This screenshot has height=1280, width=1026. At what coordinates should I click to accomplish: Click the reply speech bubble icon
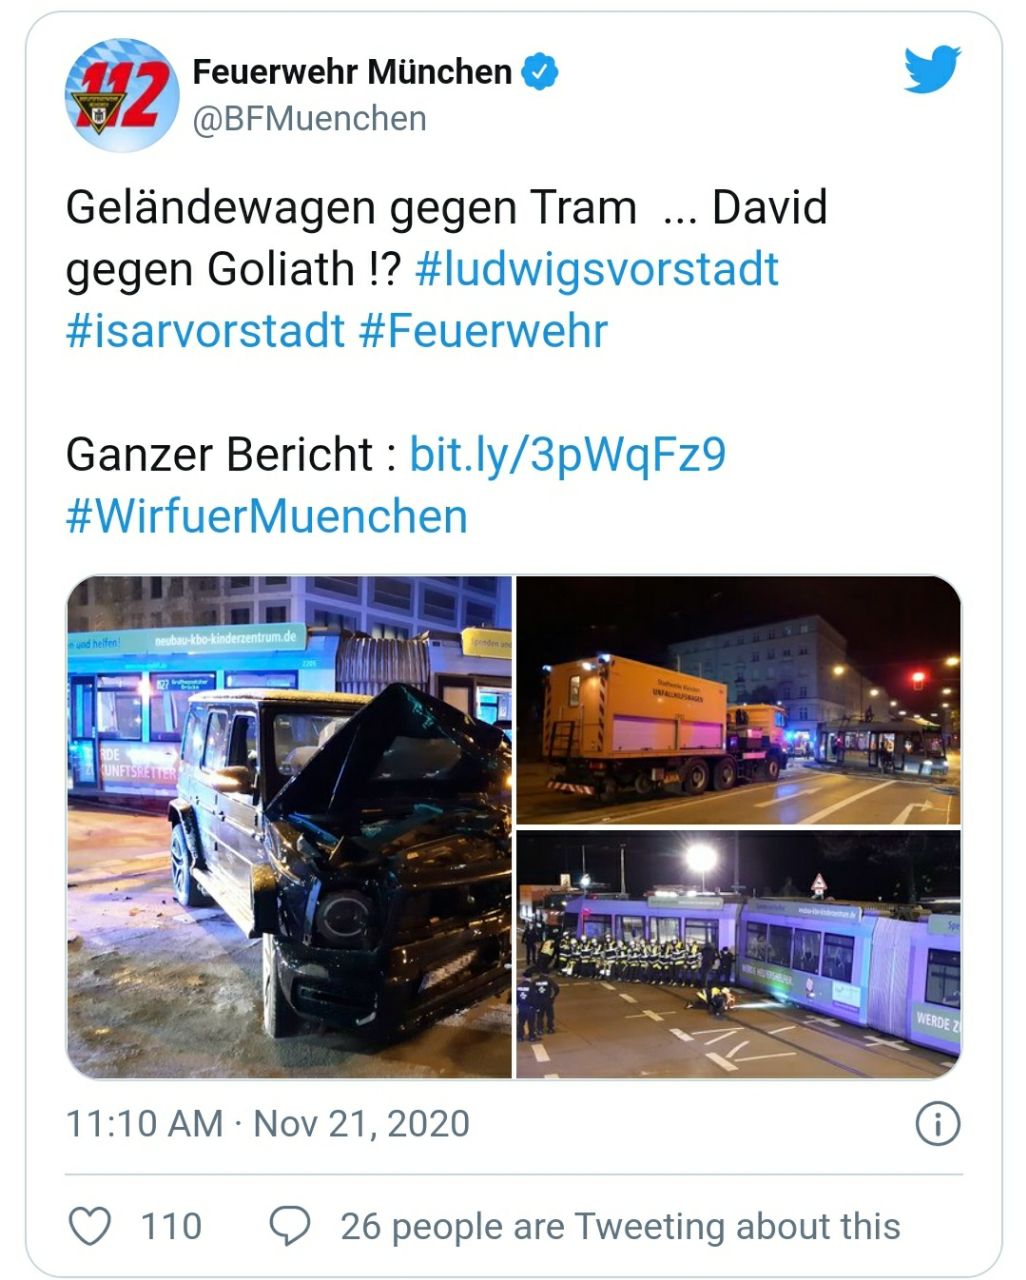tap(290, 1226)
